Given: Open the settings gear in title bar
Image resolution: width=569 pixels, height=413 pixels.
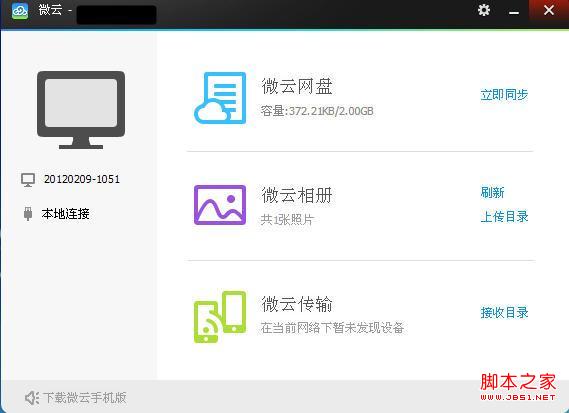Looking at the screenshot, I should click(484, 10).
